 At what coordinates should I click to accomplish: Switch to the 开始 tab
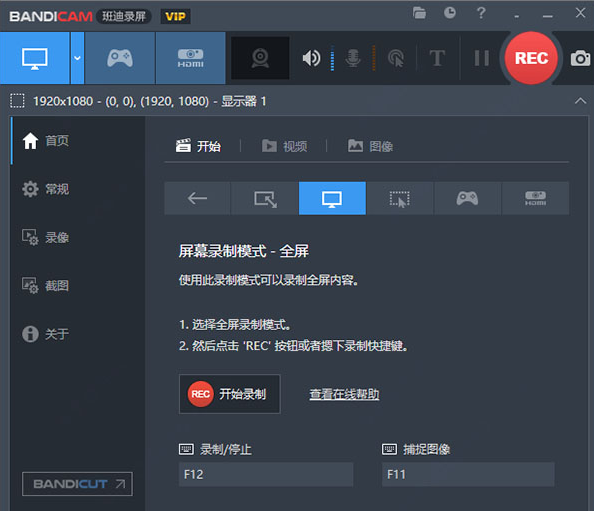coord(198,146)
